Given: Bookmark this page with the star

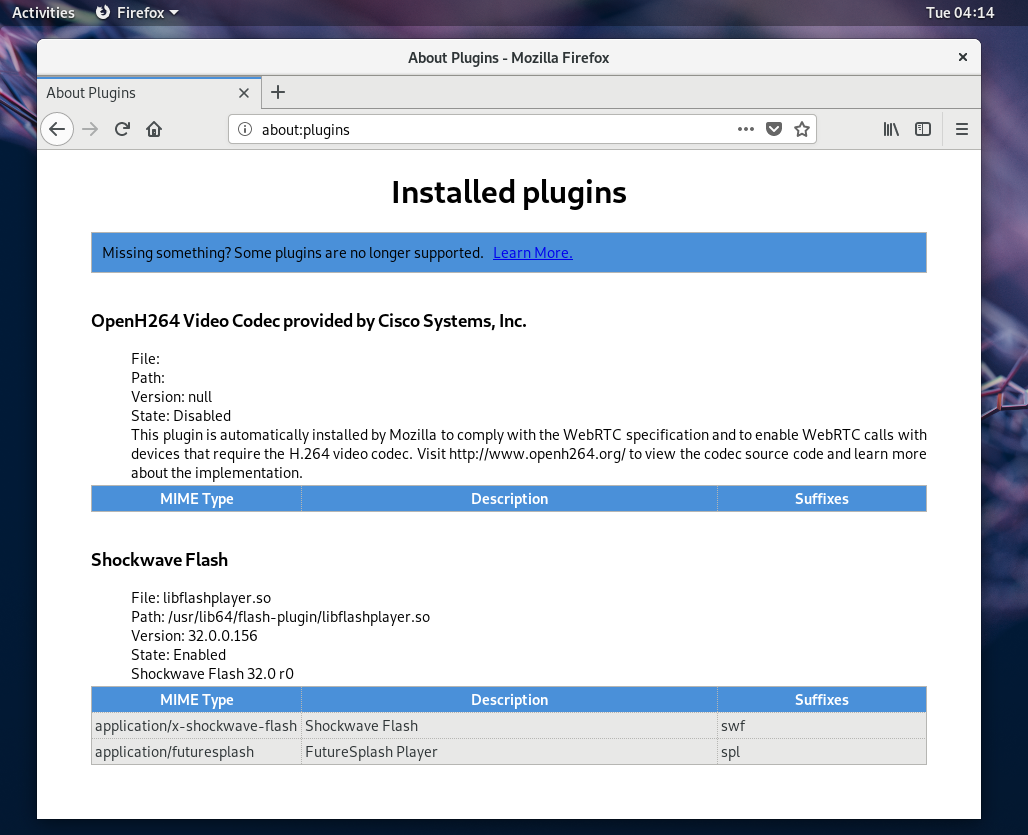Looking at the screenshot, I should [x=801, y=129].
